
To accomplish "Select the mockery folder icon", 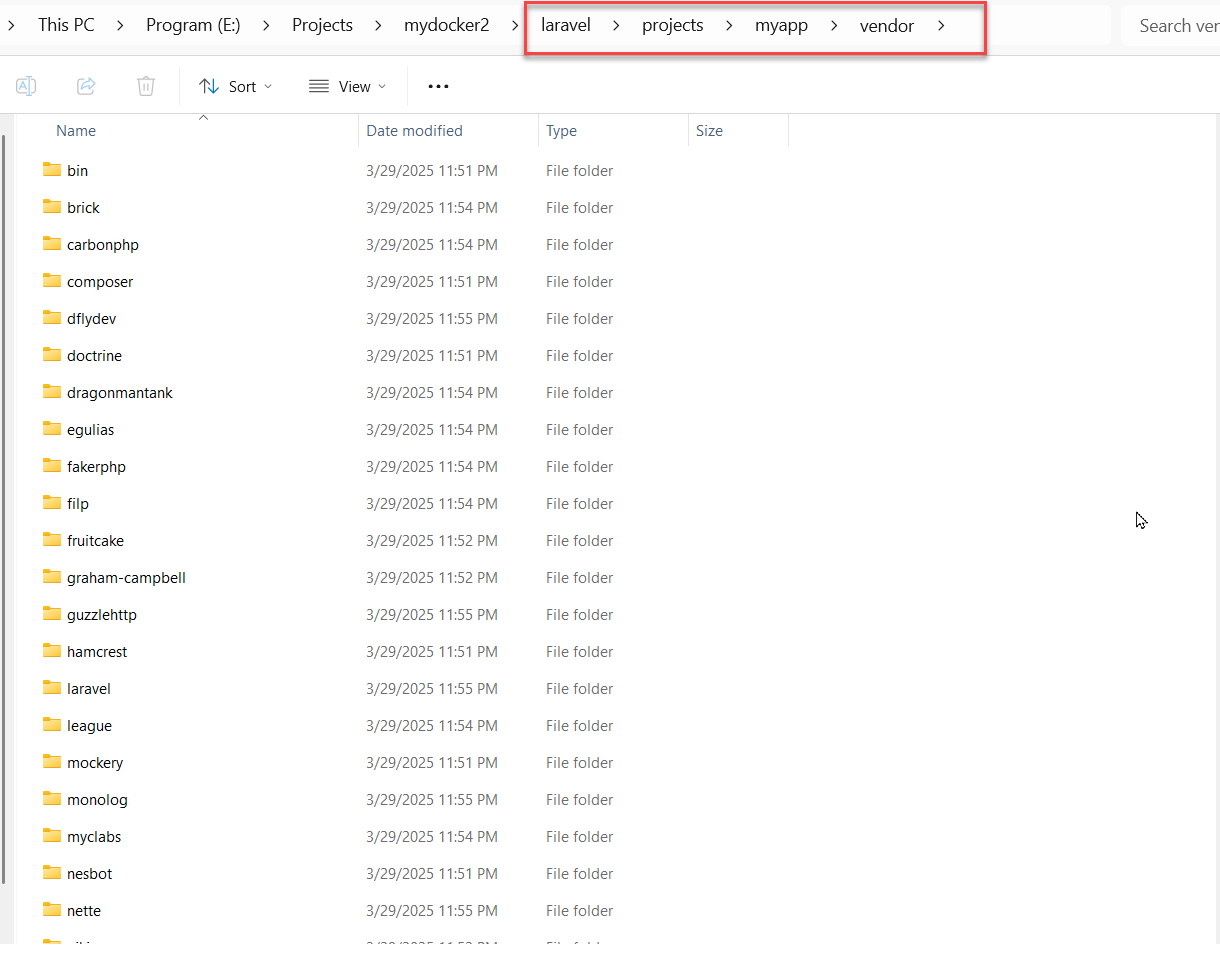I will 52,762.
